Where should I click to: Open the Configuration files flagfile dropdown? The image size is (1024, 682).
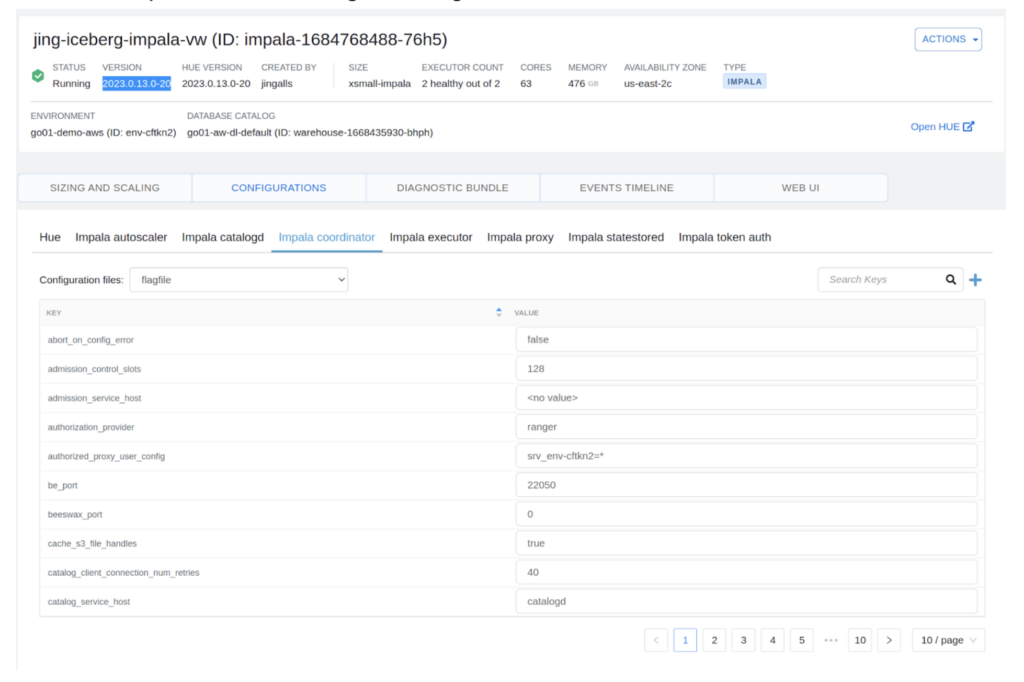[238, 279]
